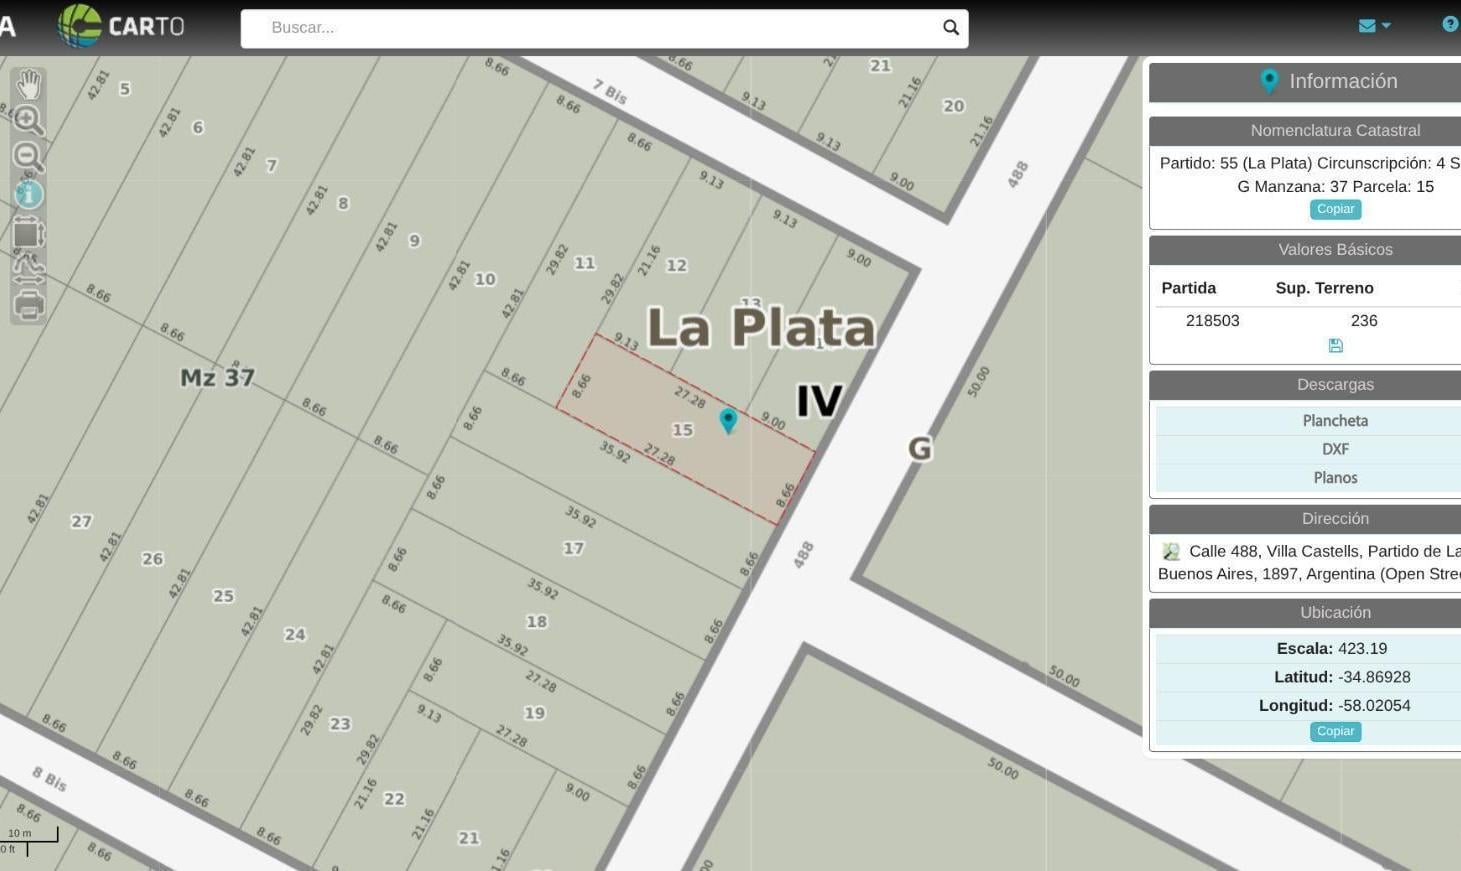Select parcel 26 on the map

click(x=152, y=559)
